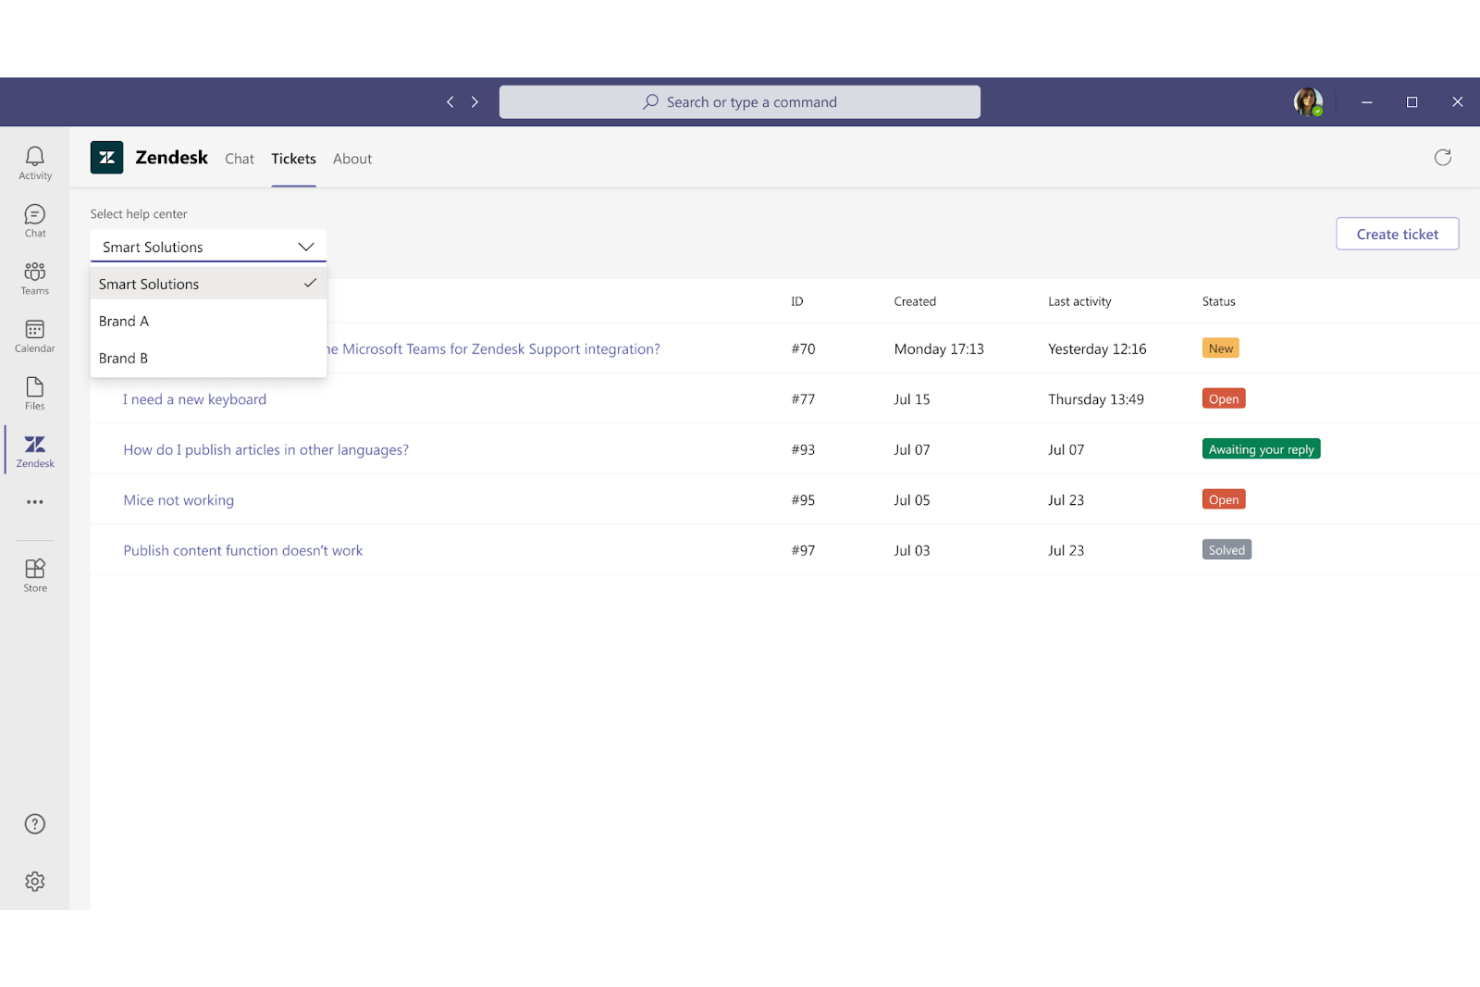Open the Teams section
The width and height of the screenshot is (1480, 987).
pos(34,277)
